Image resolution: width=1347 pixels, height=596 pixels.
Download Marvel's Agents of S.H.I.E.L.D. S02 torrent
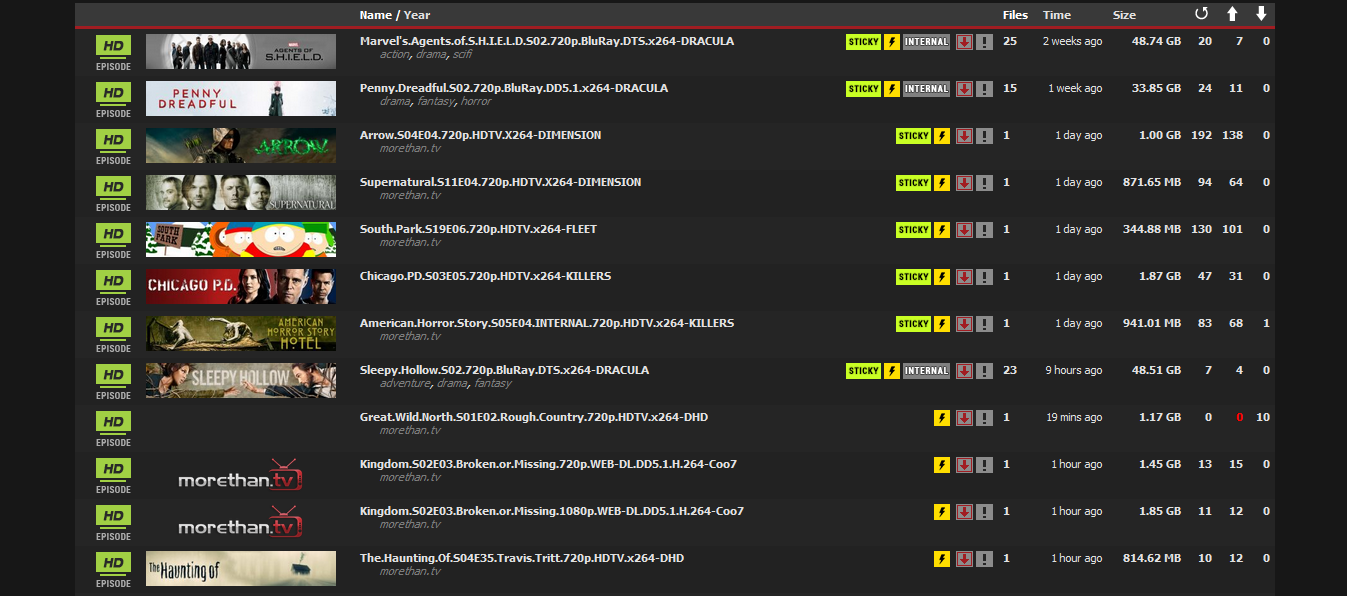pos(964,42)
